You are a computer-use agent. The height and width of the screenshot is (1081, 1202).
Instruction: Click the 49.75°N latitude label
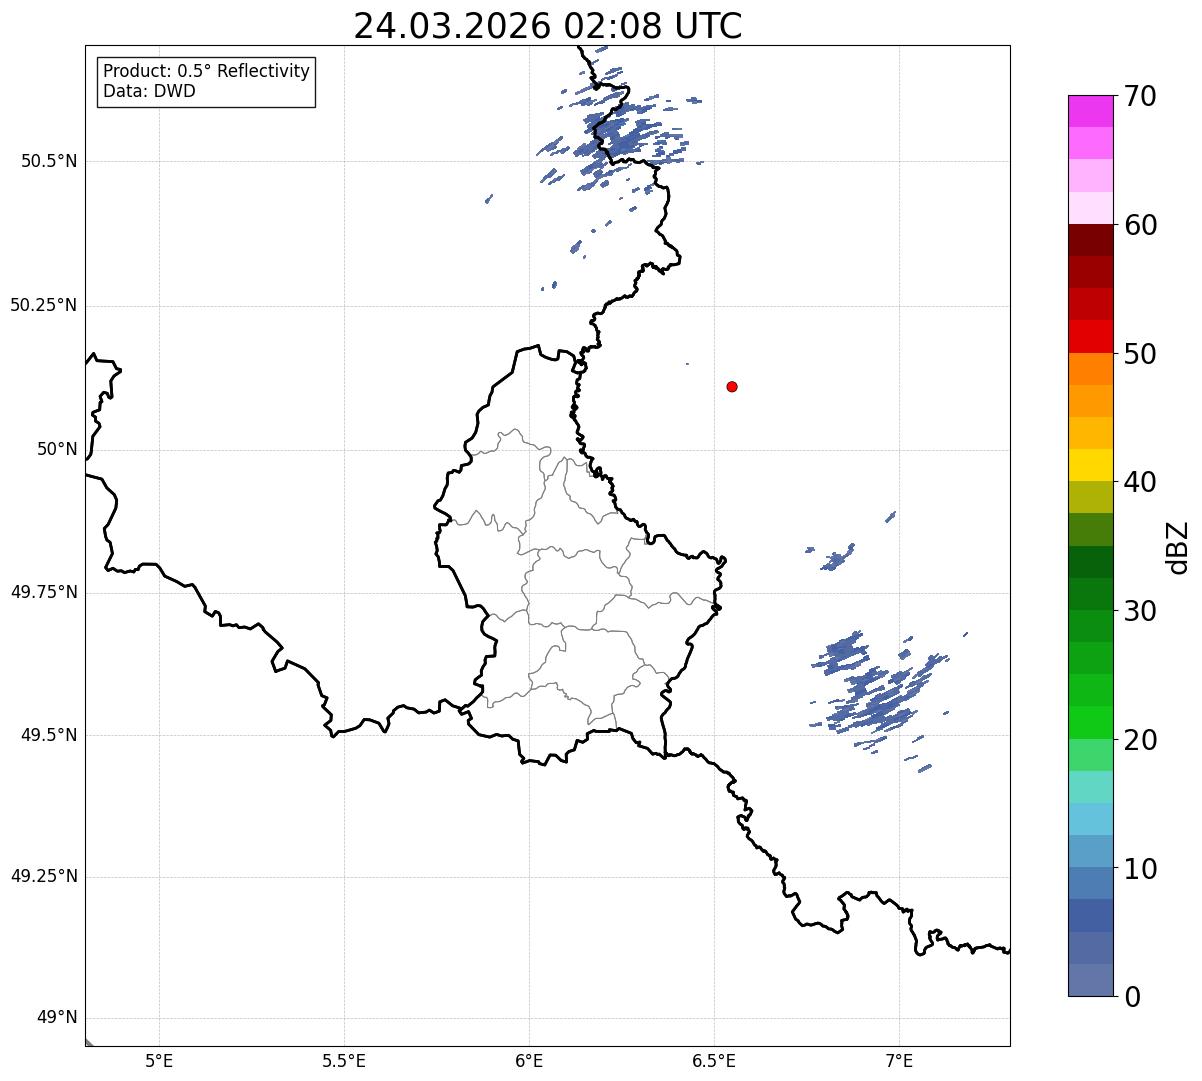(x=44, y=592)
